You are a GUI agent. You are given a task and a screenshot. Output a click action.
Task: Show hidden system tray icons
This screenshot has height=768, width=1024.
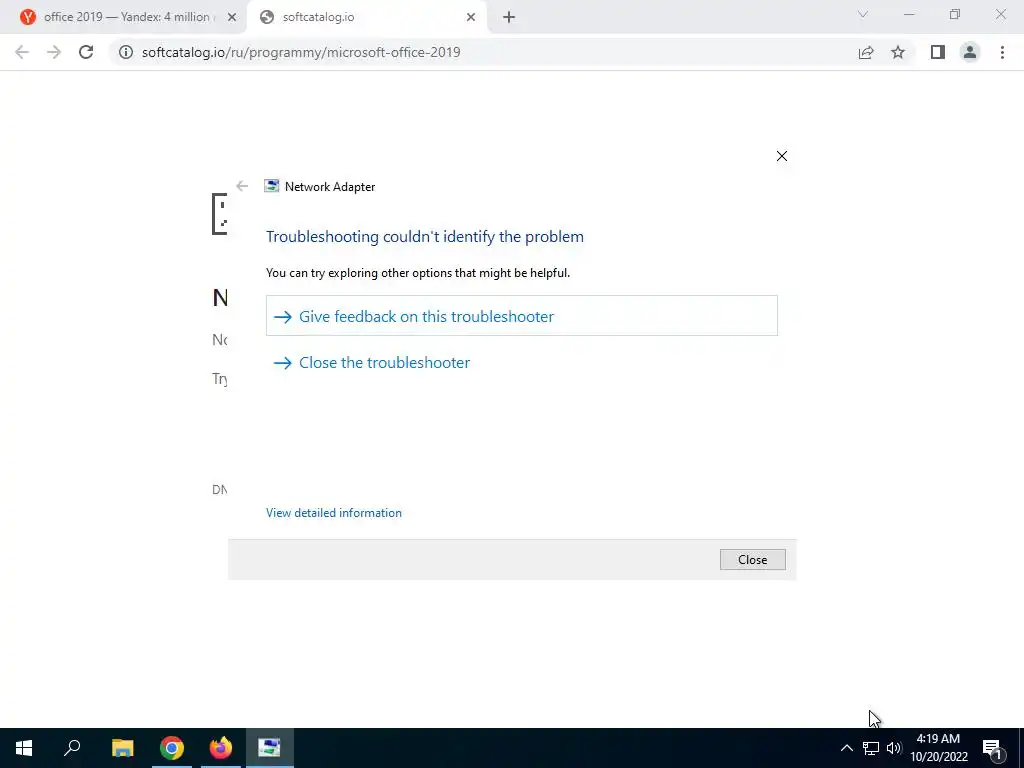(846, 748)
